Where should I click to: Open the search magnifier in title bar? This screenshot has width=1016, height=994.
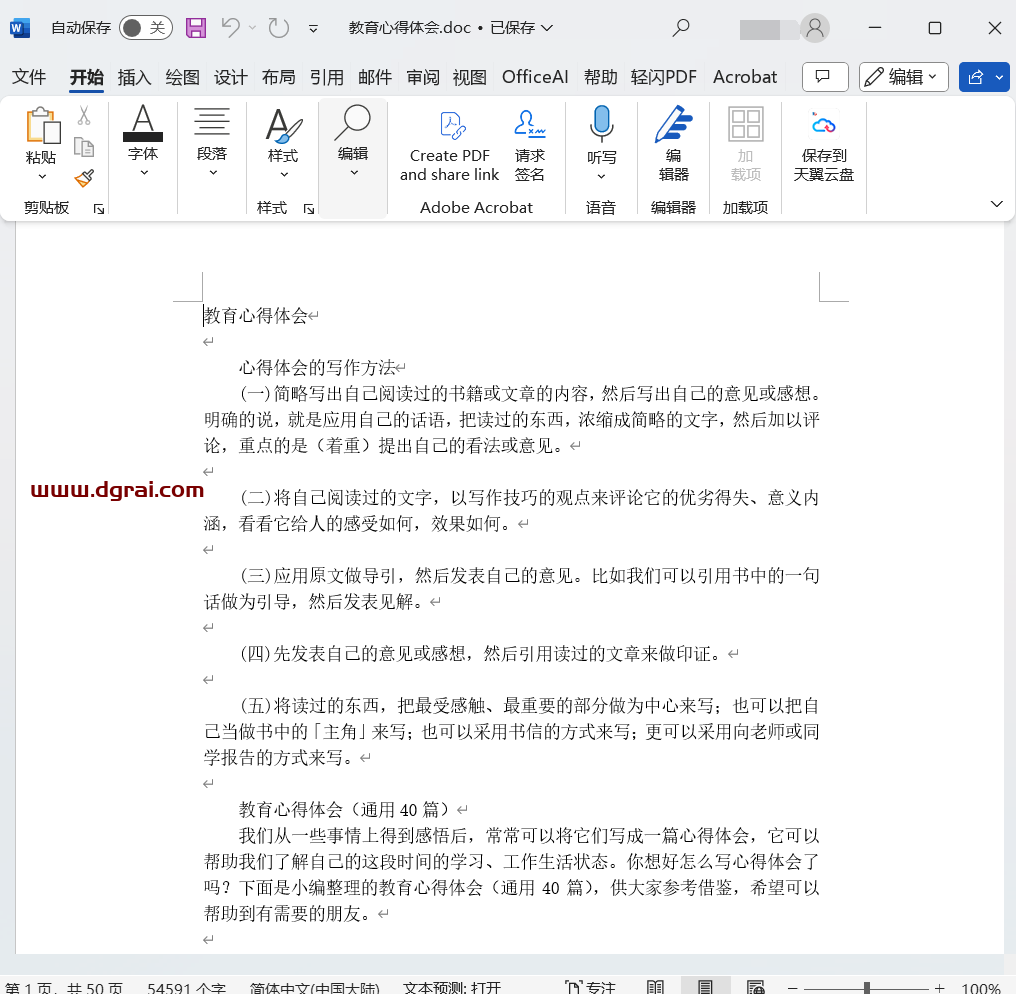point(681,28)
